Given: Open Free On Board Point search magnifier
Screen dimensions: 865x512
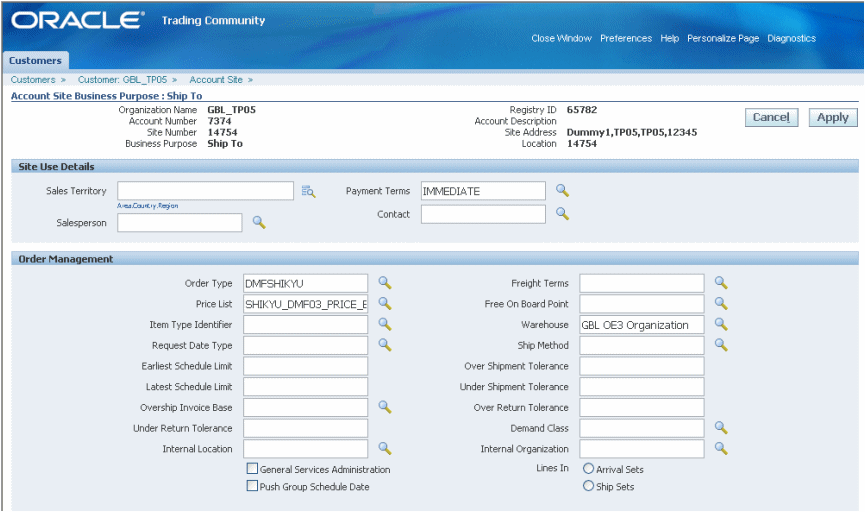Looking at the screenshot, I should pyautogui.click(x=721, y=303).
